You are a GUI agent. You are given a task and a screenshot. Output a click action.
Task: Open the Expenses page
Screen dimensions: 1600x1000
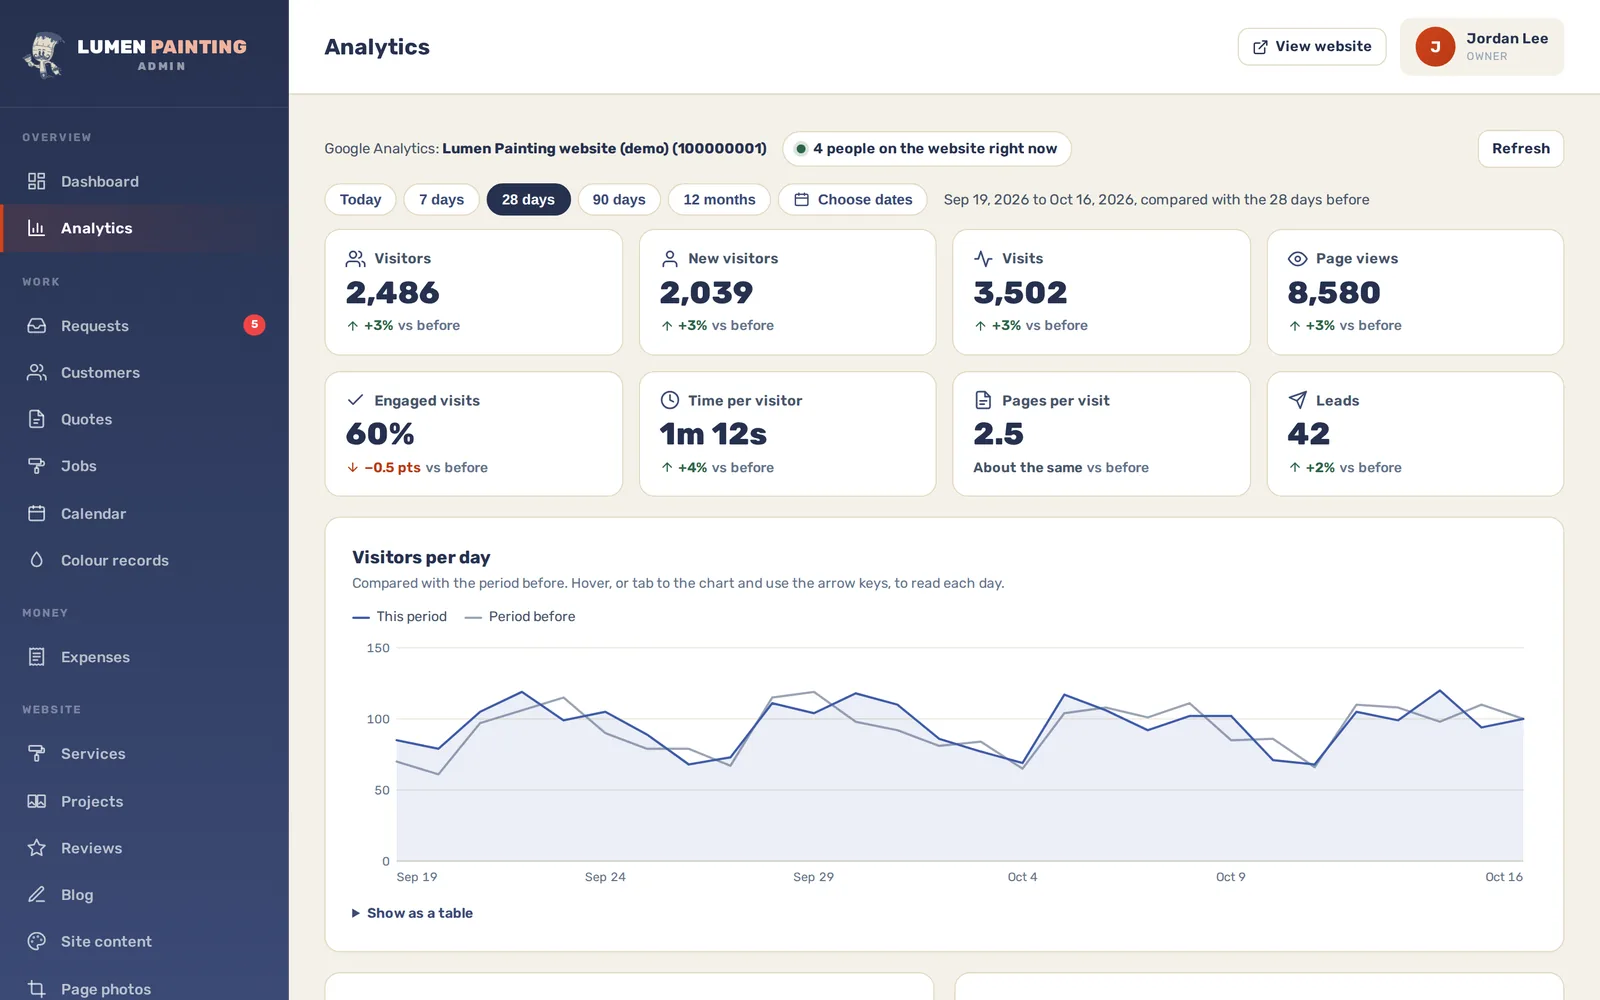(x=144, y=657)
